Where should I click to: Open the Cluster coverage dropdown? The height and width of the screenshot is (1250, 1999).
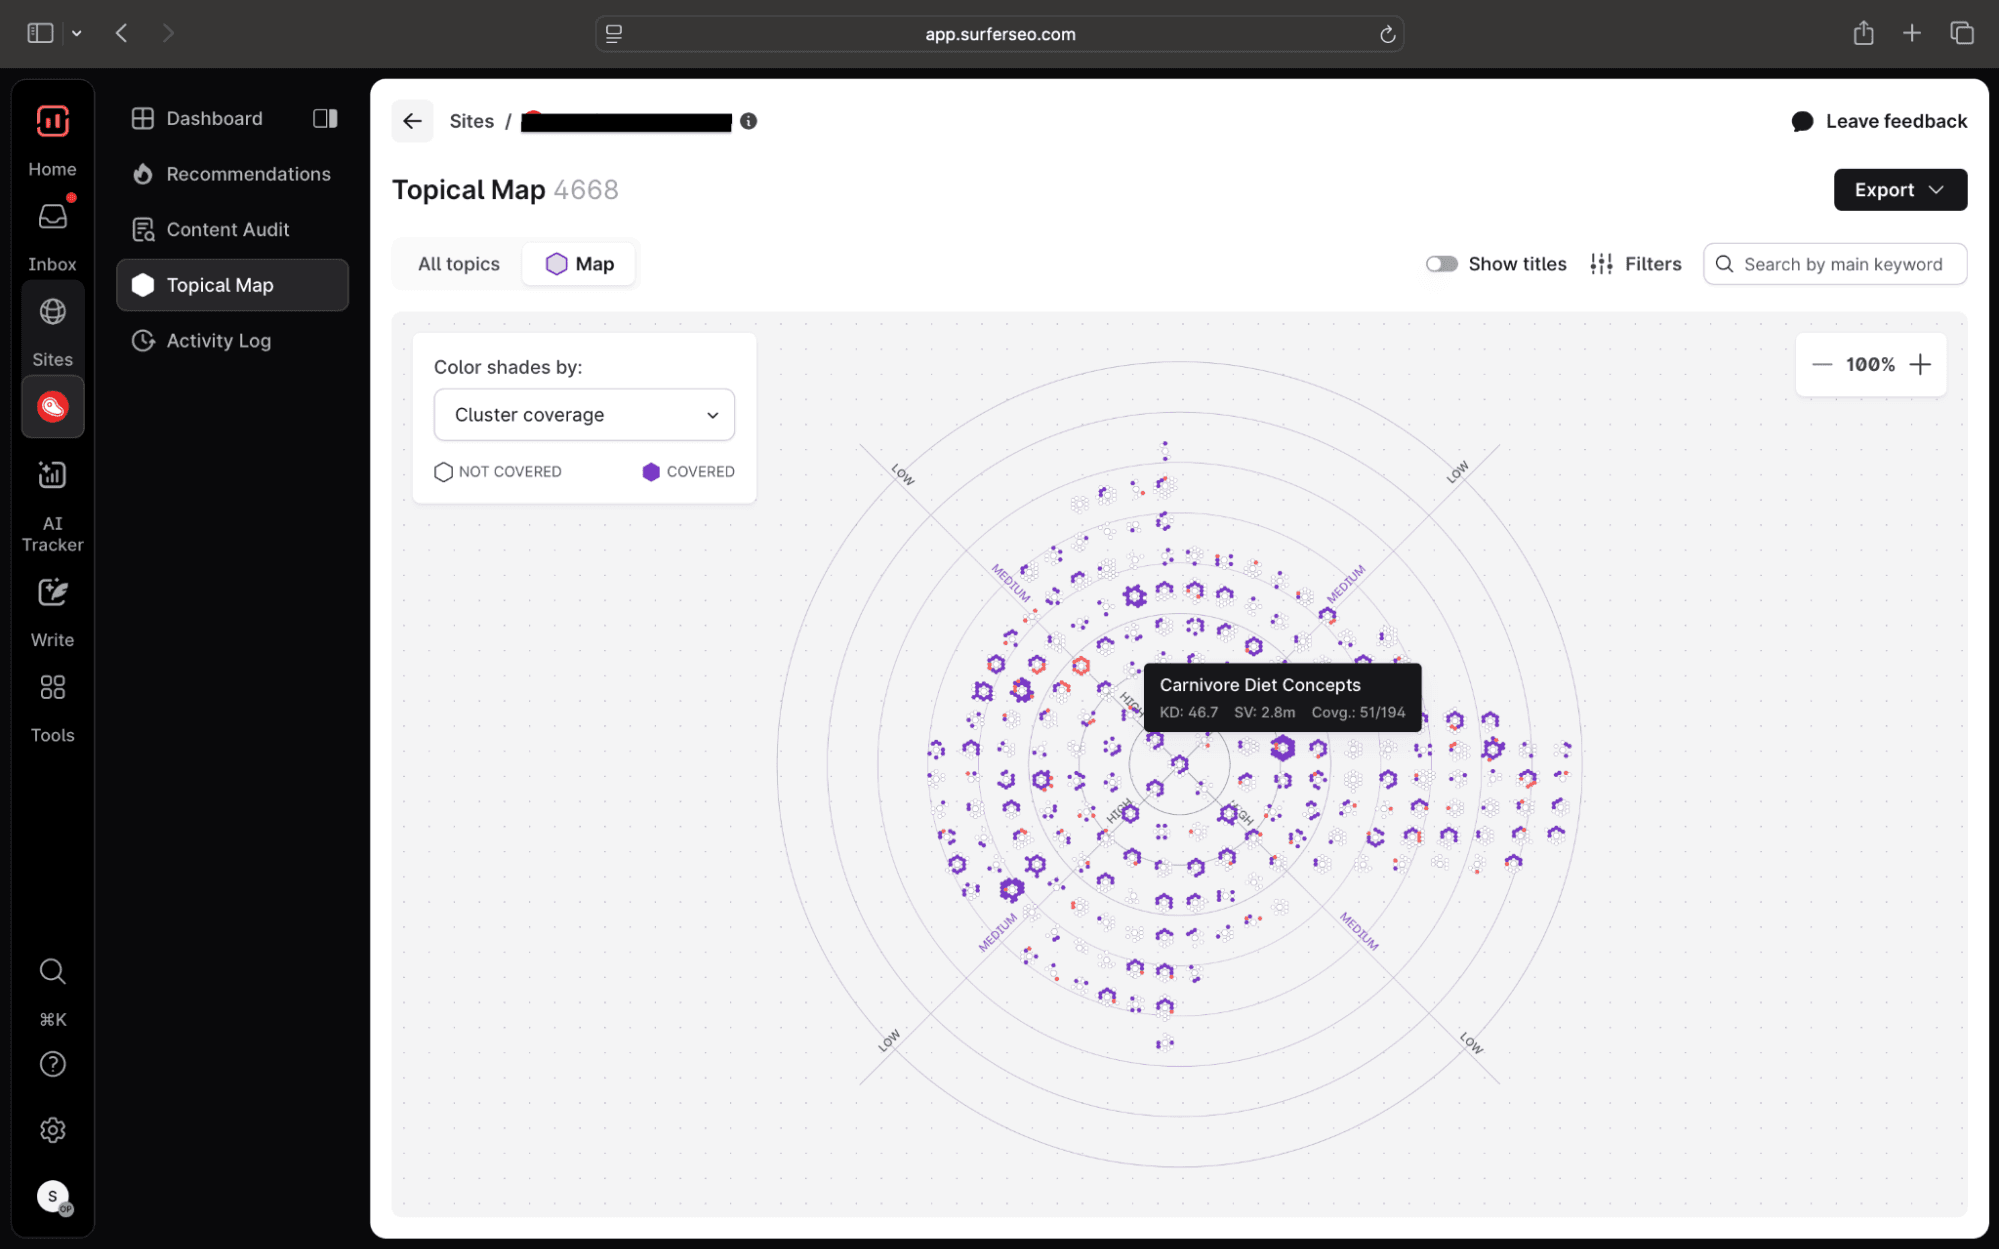pyautogui.click(x=583, y=414)
